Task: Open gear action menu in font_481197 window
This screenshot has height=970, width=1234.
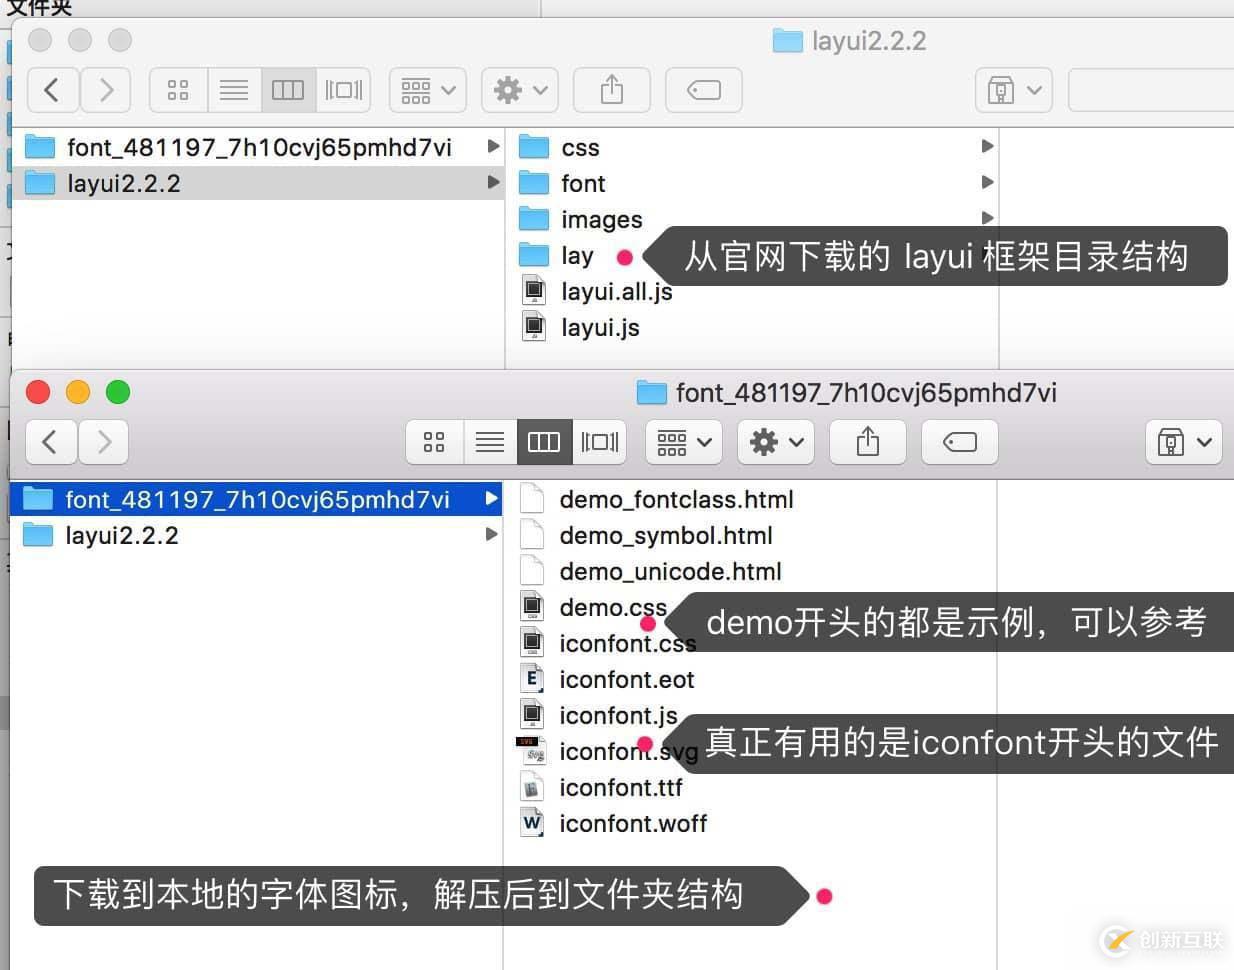Action: click(x=776, y=442)
